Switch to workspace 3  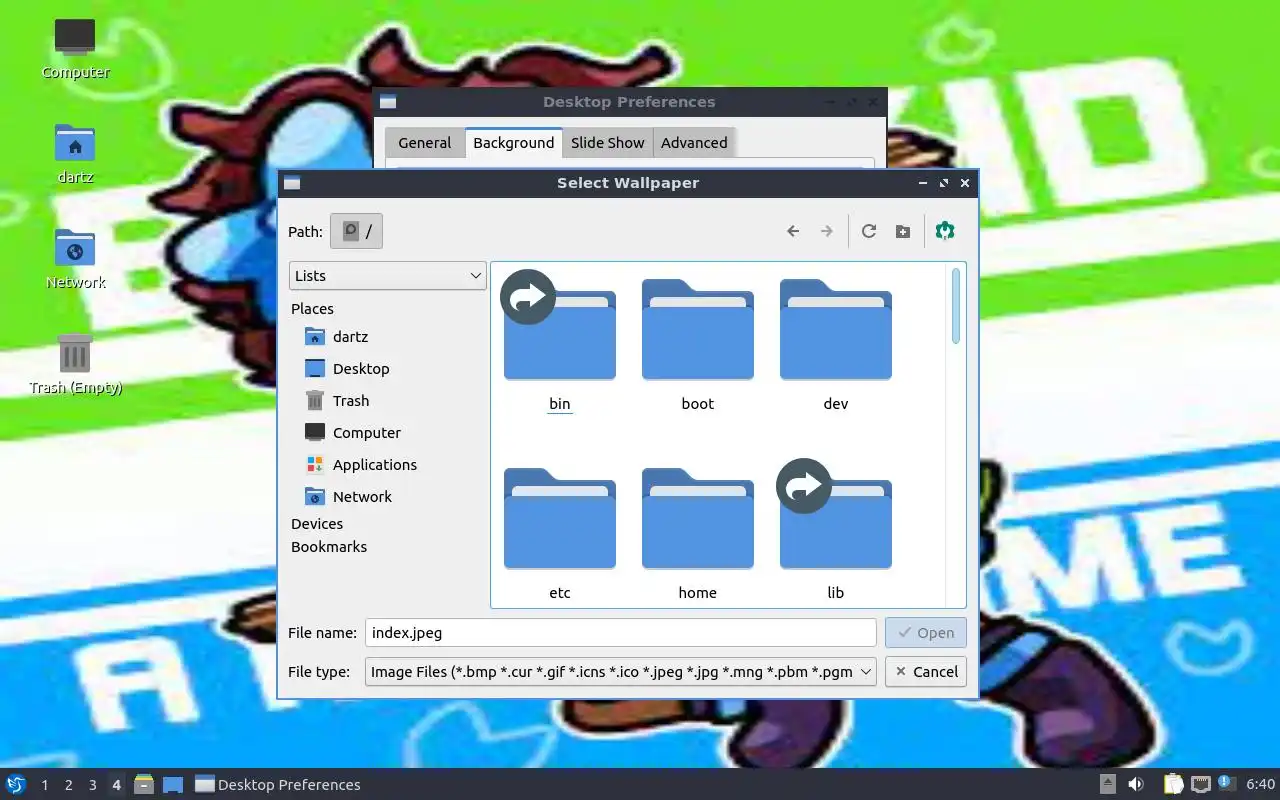click(x=93, y=785)
